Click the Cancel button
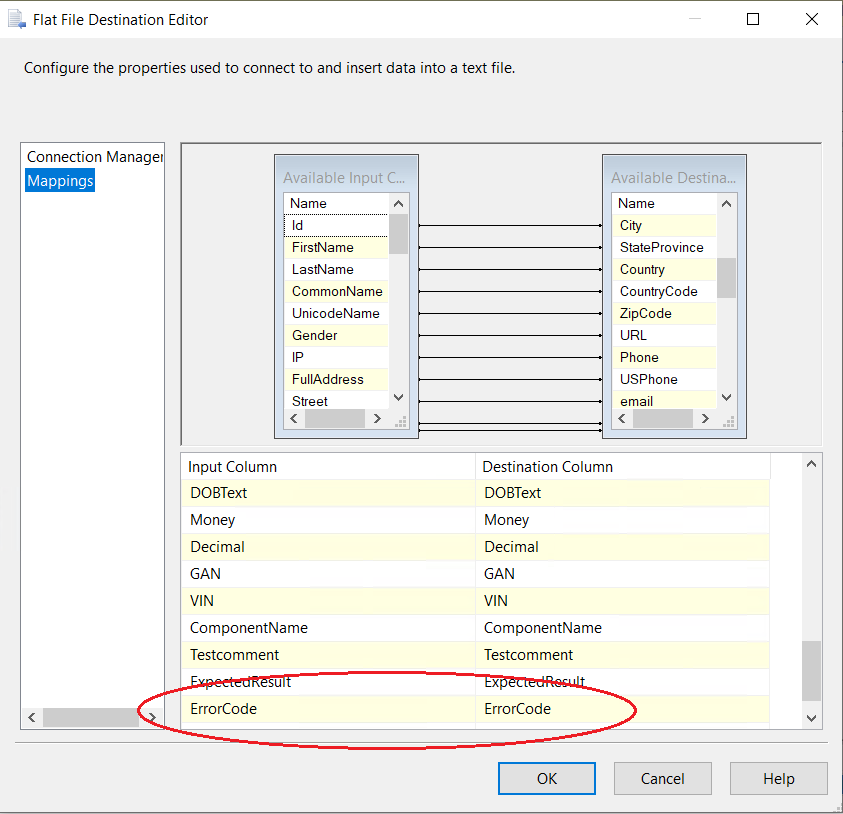This screenshot has width=843, height=814. point(662,778)
